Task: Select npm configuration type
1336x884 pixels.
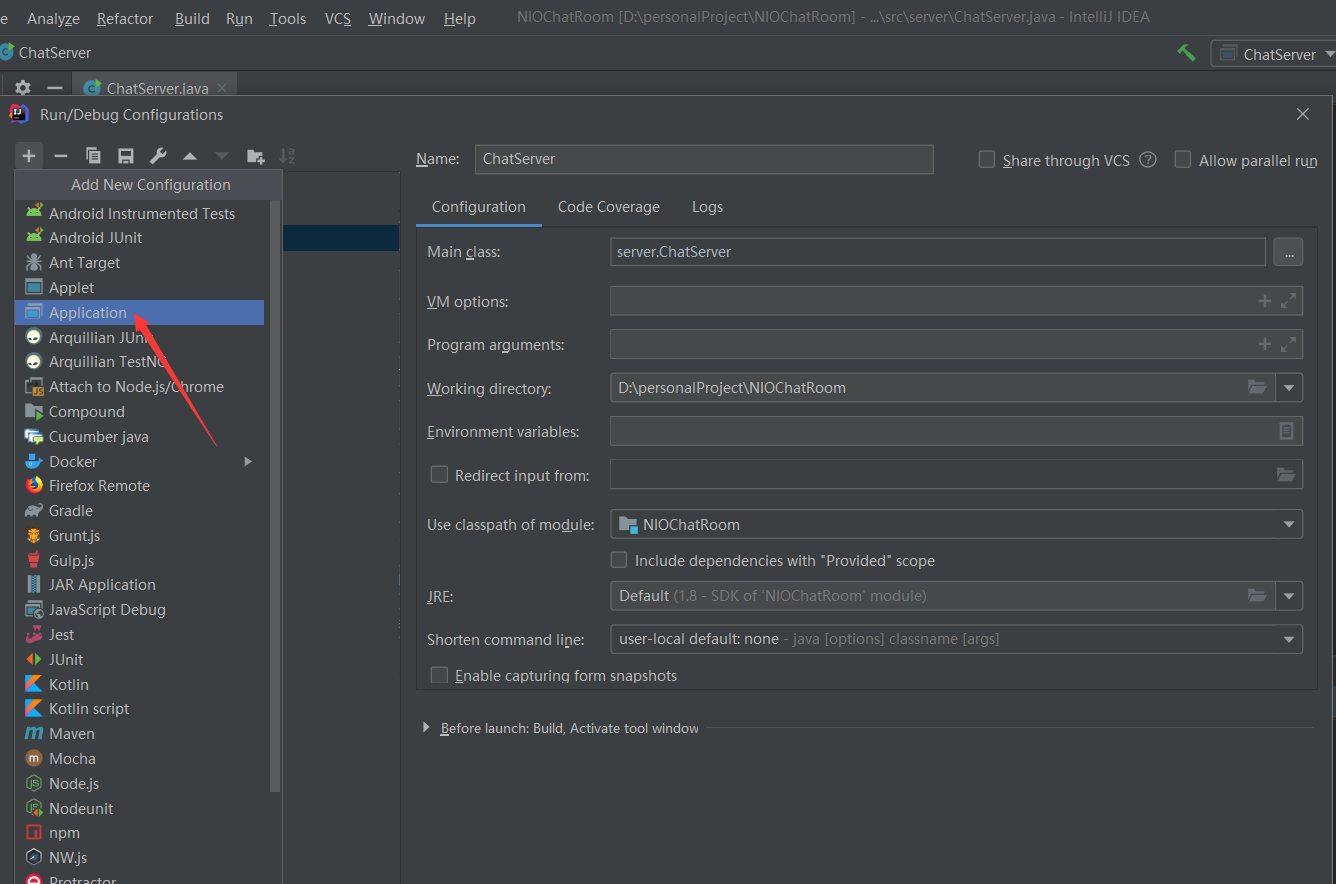Action: (x=140, y=833)
